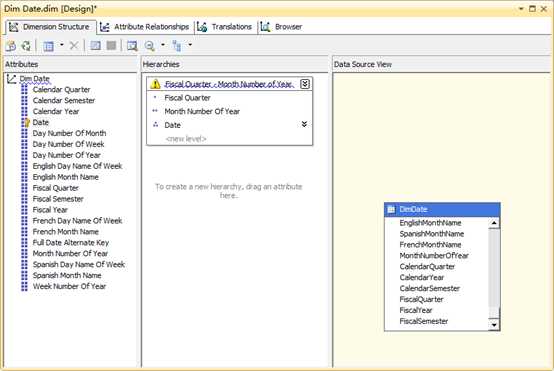Open the window position dropdown arrow
The height and width of the screenshot is (371, 554).
pos(521,8)
